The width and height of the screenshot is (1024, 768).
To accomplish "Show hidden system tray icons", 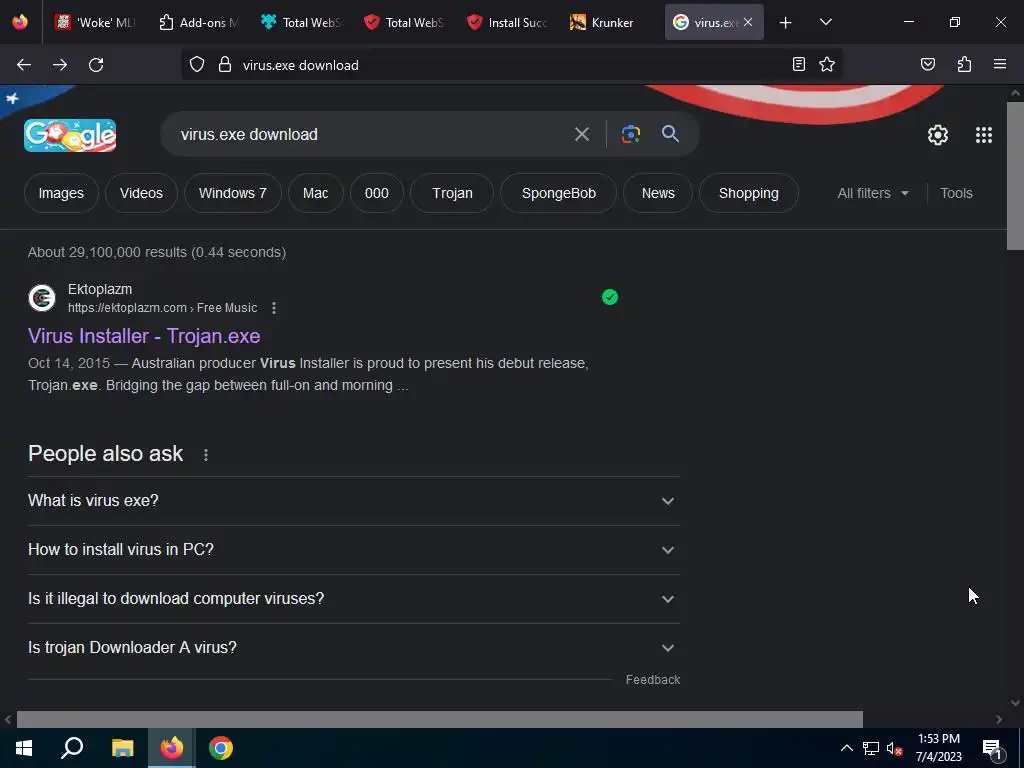I will (846, 748).
